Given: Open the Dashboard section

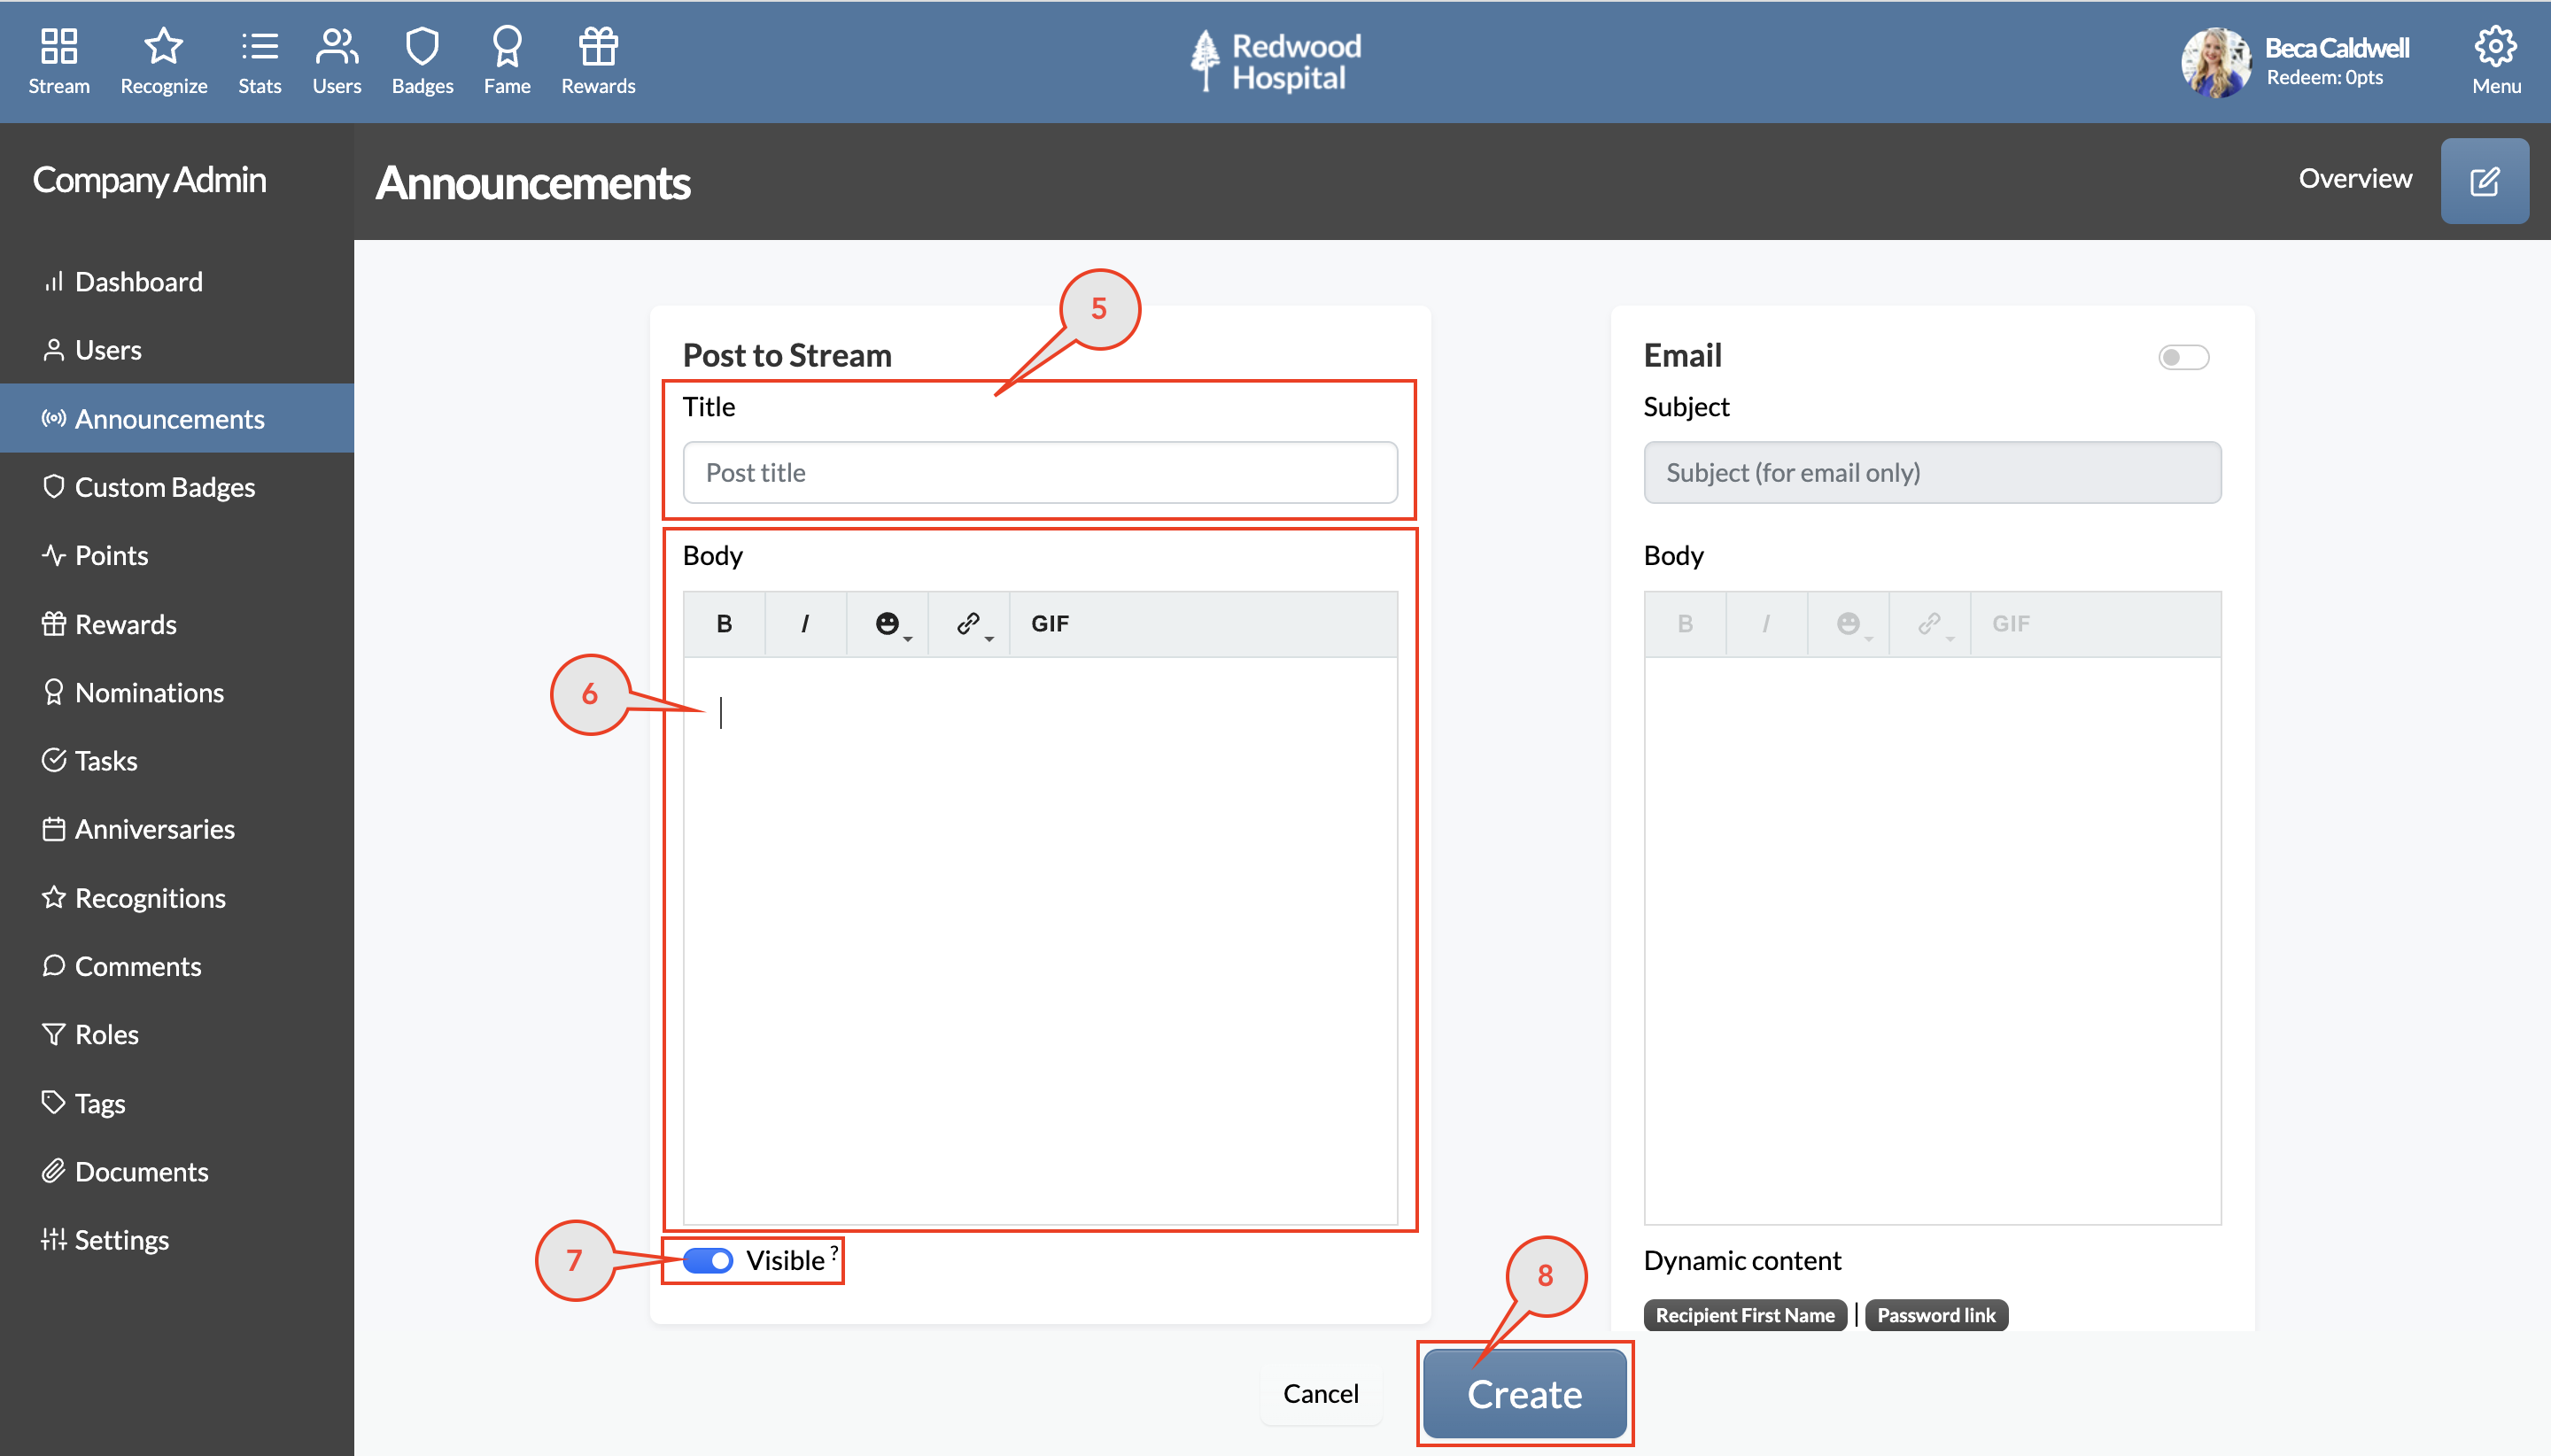Looking at the screenshot, I should click(139, 281).
